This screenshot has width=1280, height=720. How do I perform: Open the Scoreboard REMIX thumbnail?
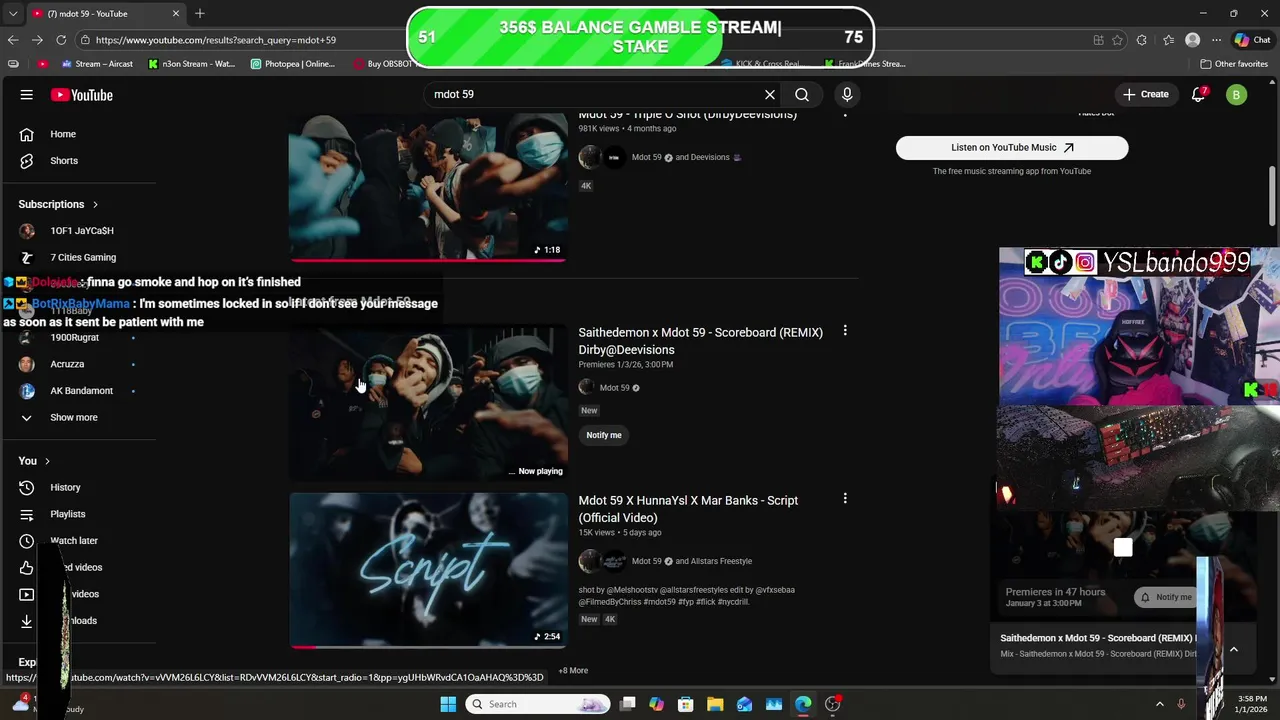428,402
